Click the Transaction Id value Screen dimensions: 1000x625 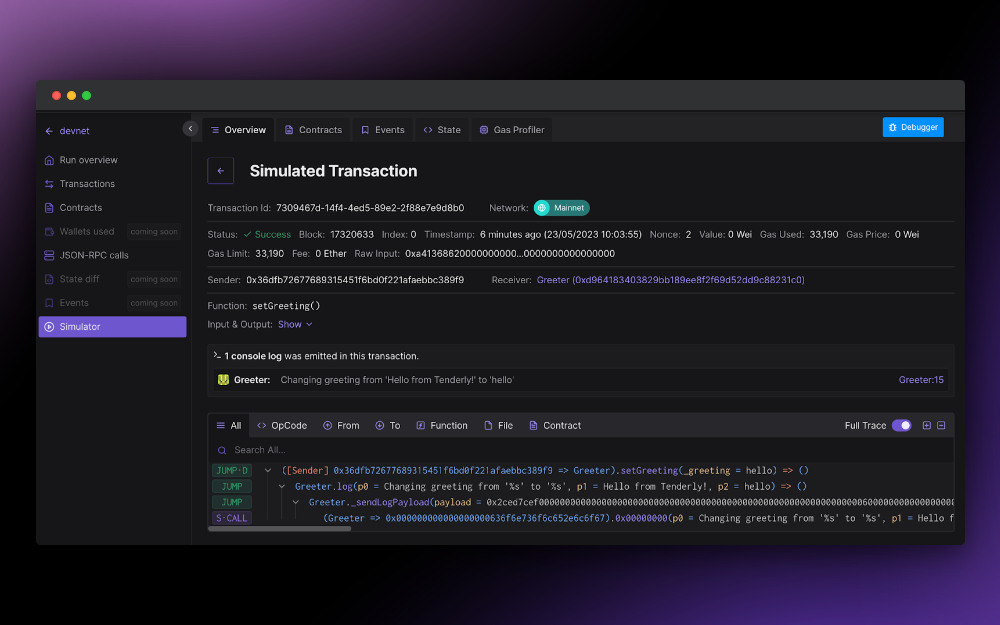[x=370, y=208]
